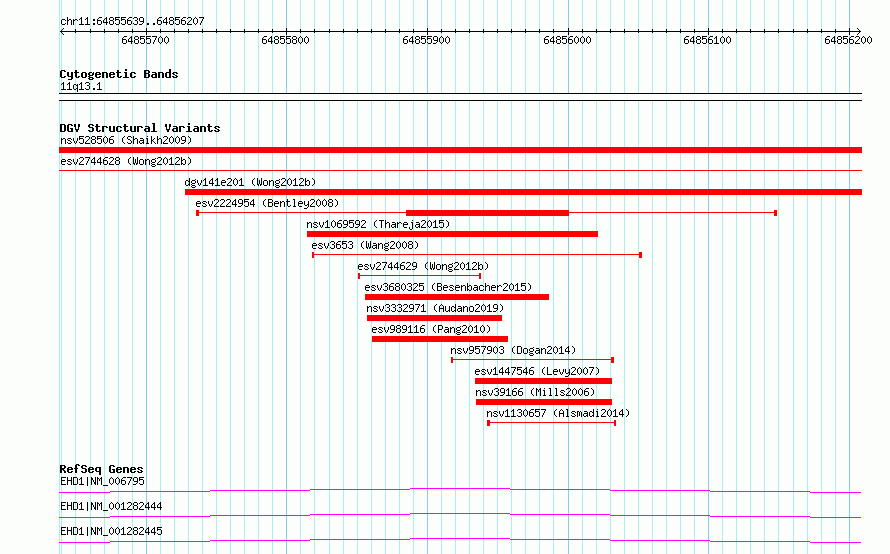Click the 64855800 ruler coordinate
This screenshot has width=890, height=554.
point(286,40)
